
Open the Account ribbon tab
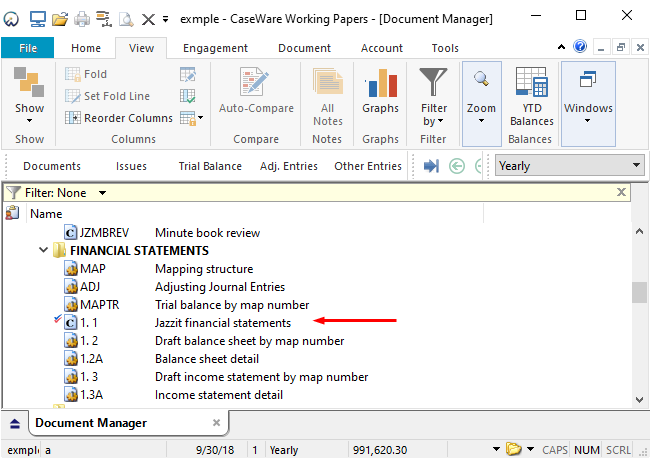[x=382, y=48]
